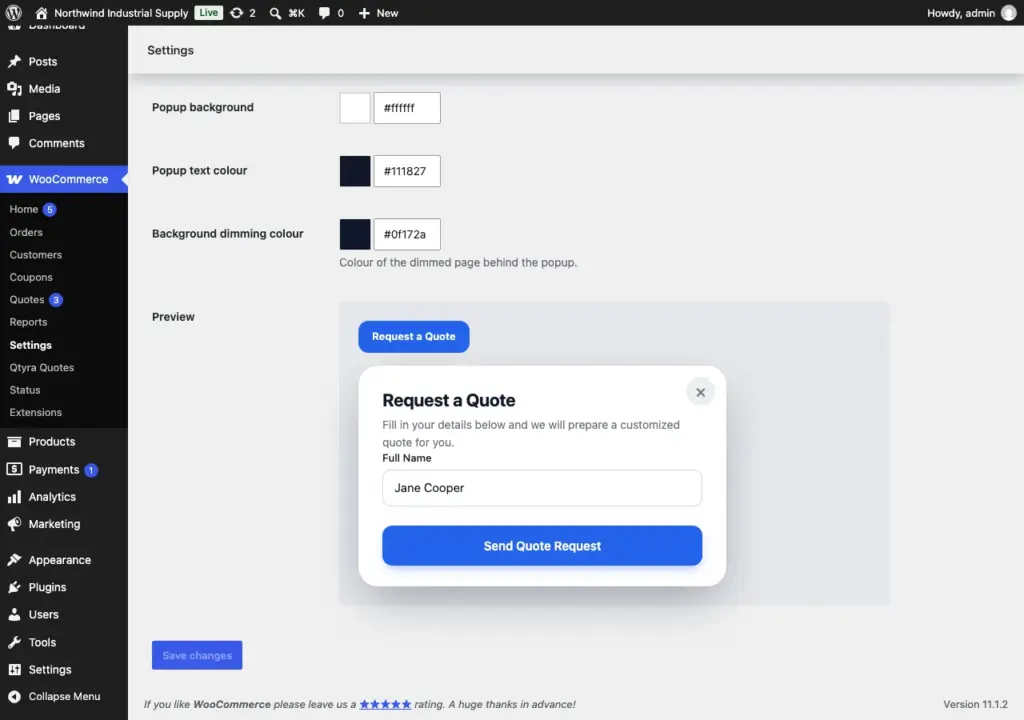1024x720 pixels.
Task: Click the home icon beside Northwind Industrial Supply
Action: pyautogui.click(x=41, y=12)
